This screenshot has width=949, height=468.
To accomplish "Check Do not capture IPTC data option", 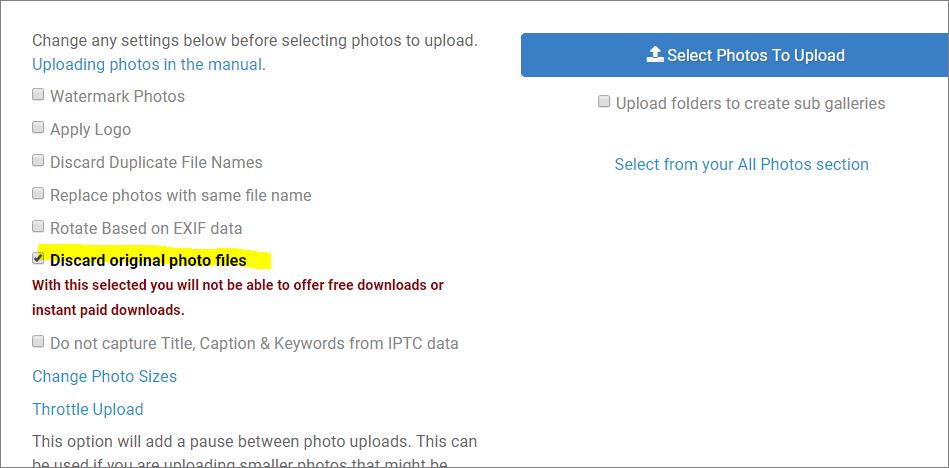I will point(38,342).
